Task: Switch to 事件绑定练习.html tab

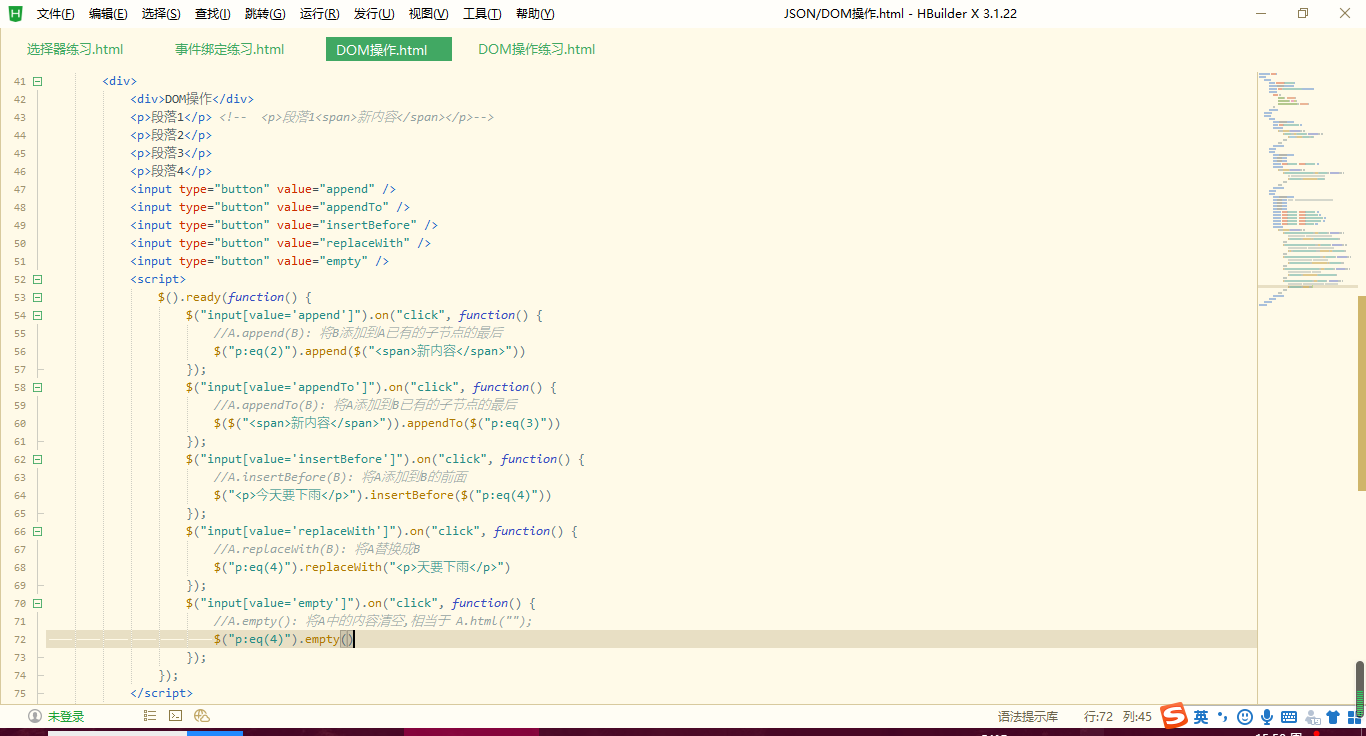Action: pos(229,49)
